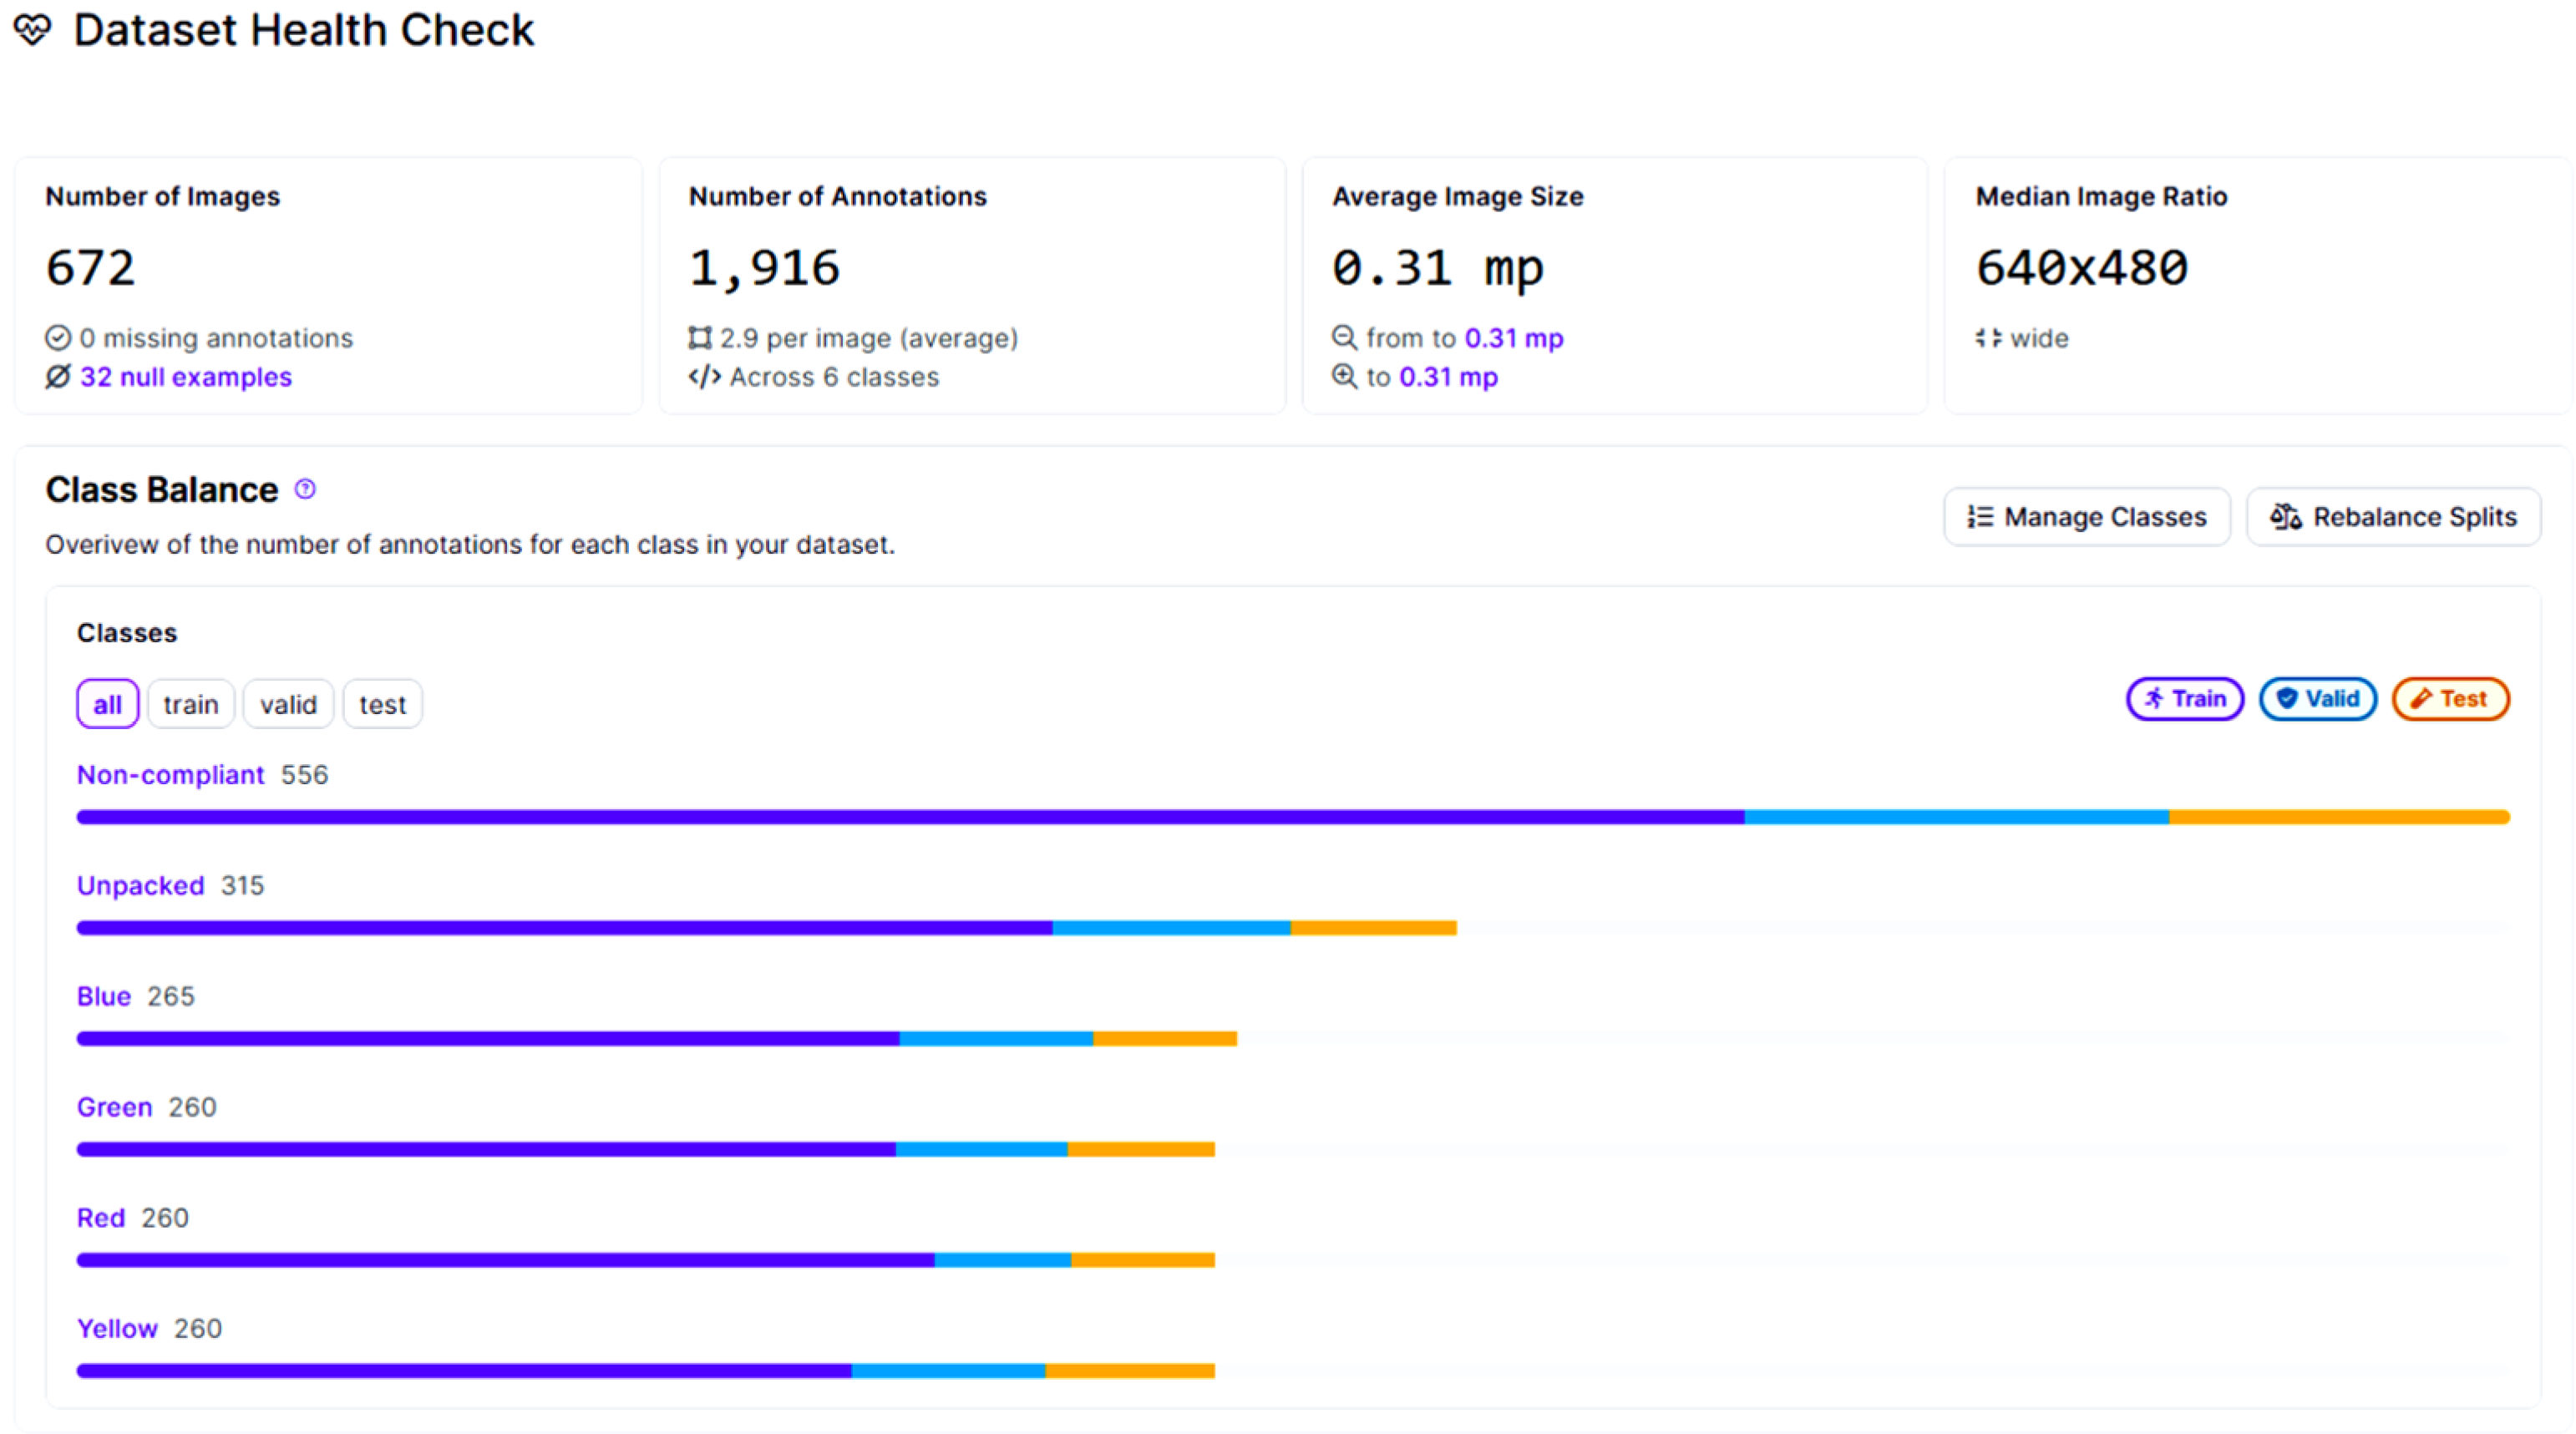Toggle the Test split legend pill
Image resolution: width=2576 pixels, height=1434 pixels.
click(2449, 698)
